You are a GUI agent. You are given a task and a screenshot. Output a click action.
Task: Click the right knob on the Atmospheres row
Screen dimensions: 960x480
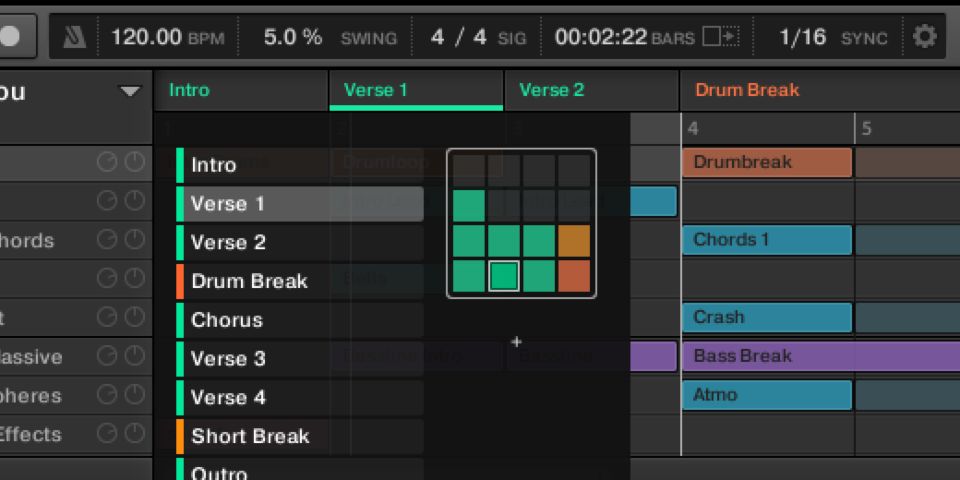tap(135, 396)
